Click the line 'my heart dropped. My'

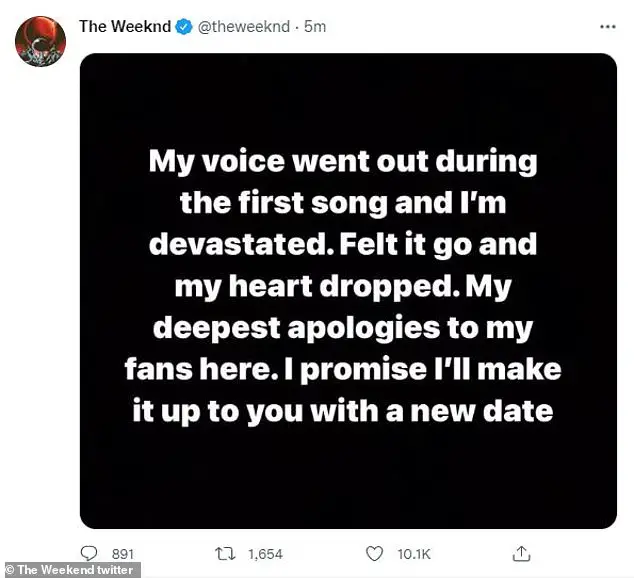343,288
